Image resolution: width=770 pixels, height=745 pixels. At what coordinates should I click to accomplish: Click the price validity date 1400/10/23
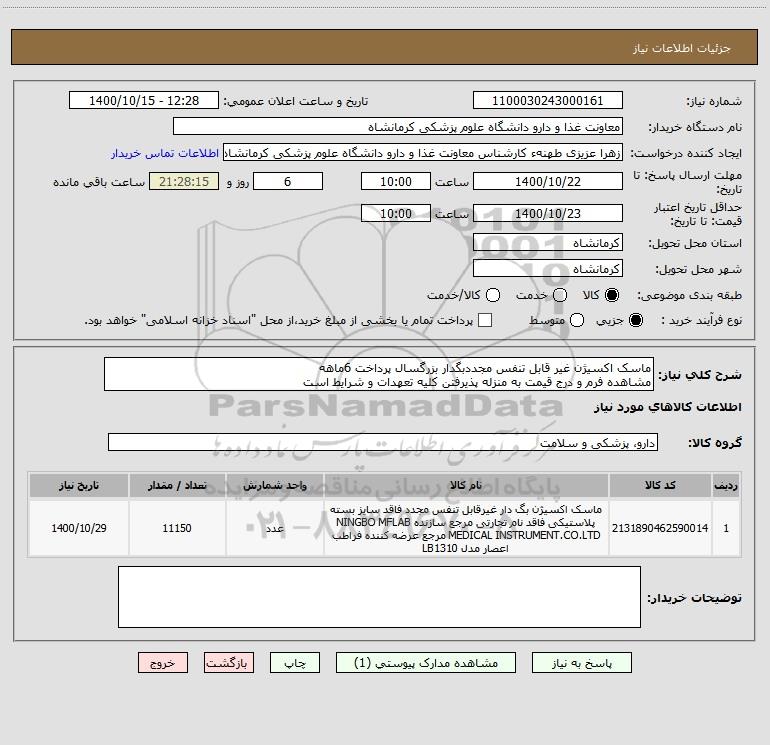coord(548,213)
